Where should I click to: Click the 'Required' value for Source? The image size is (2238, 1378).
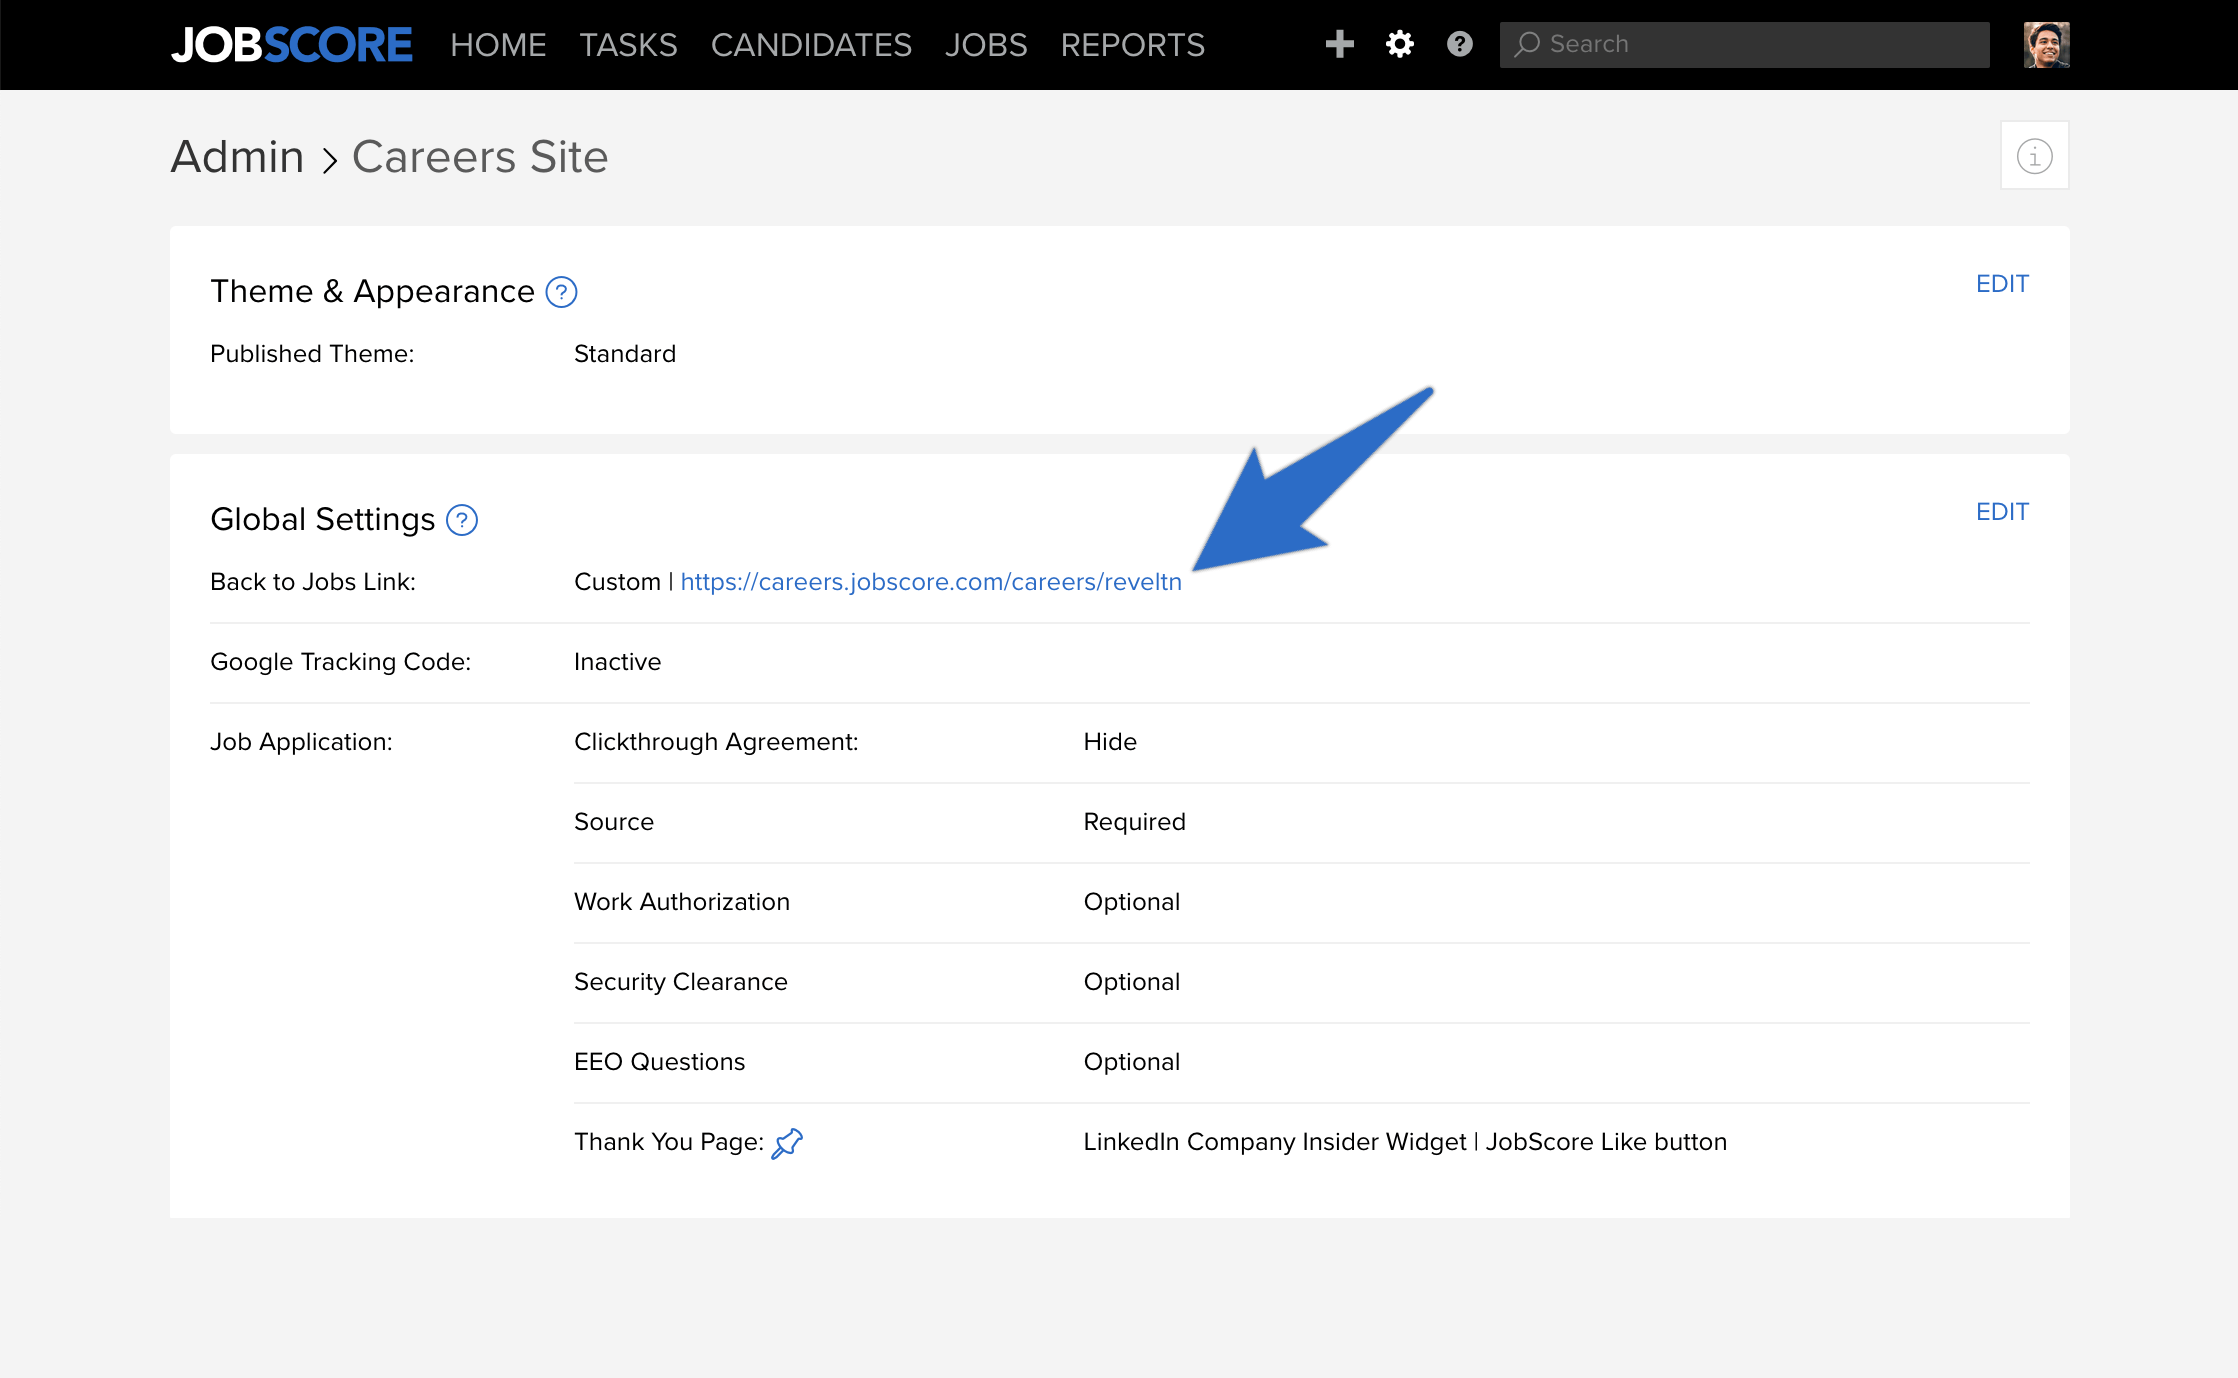[1134, 822]
